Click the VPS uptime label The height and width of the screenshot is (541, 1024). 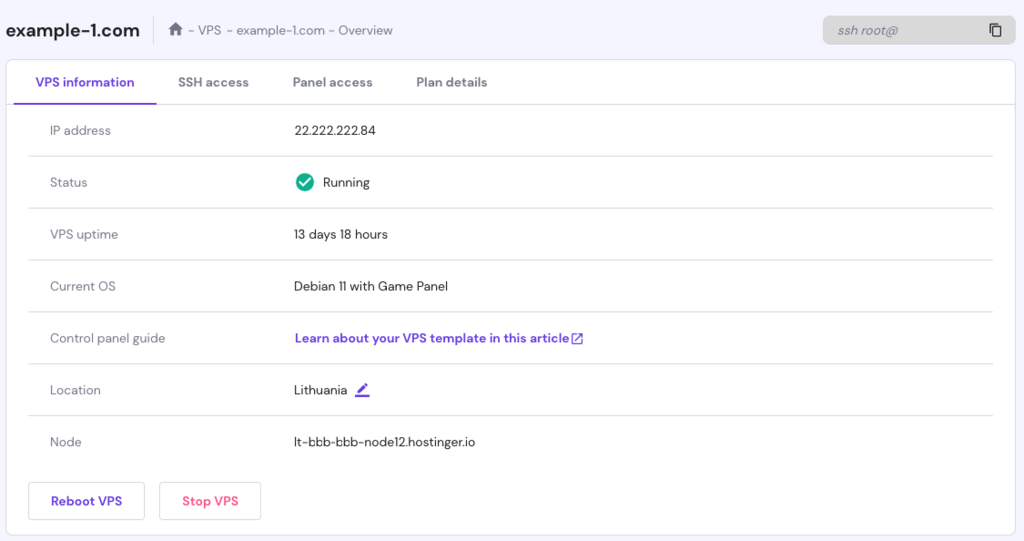[x=84, y=235]
